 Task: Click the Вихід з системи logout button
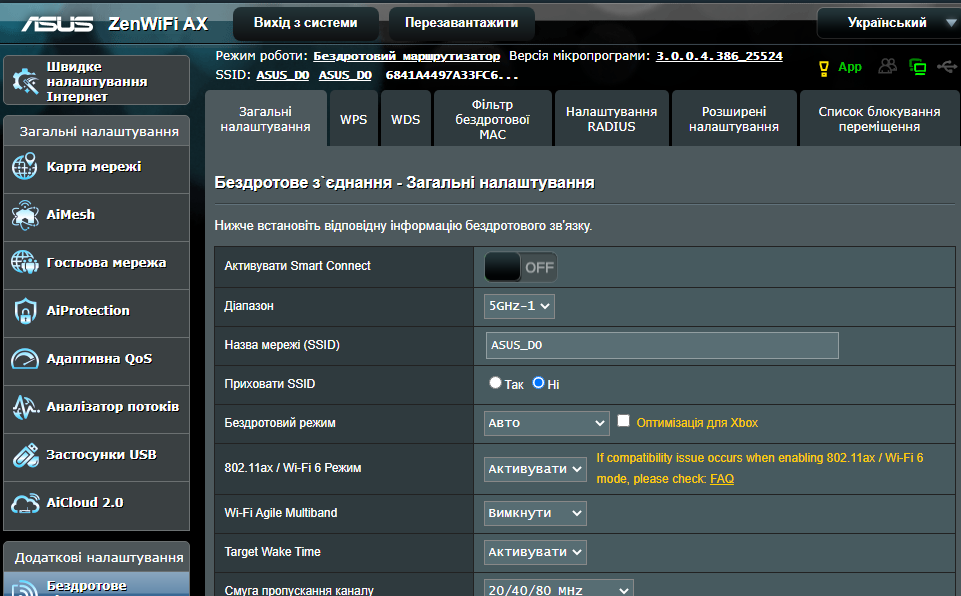click(x=306, y=23)
